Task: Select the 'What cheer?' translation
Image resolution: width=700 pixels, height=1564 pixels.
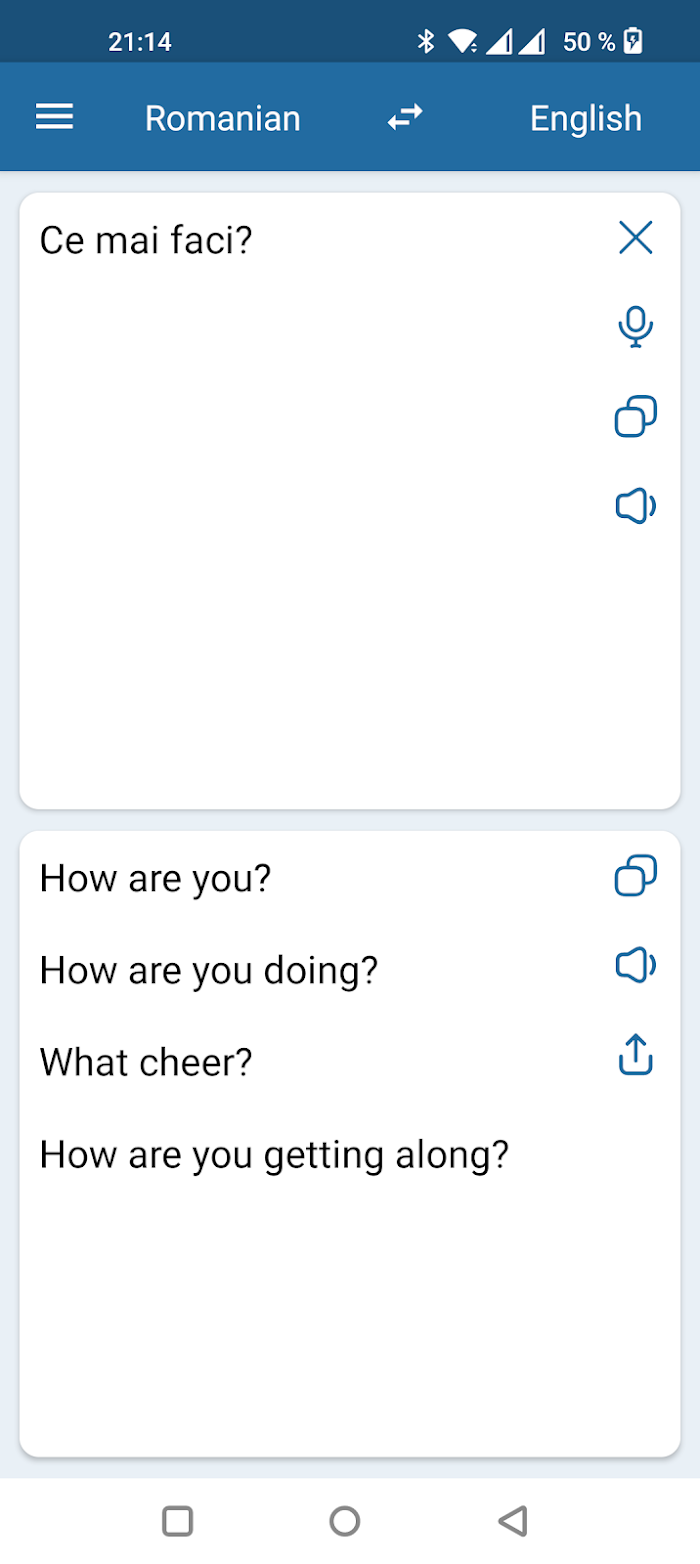Action: (146, 1062)
